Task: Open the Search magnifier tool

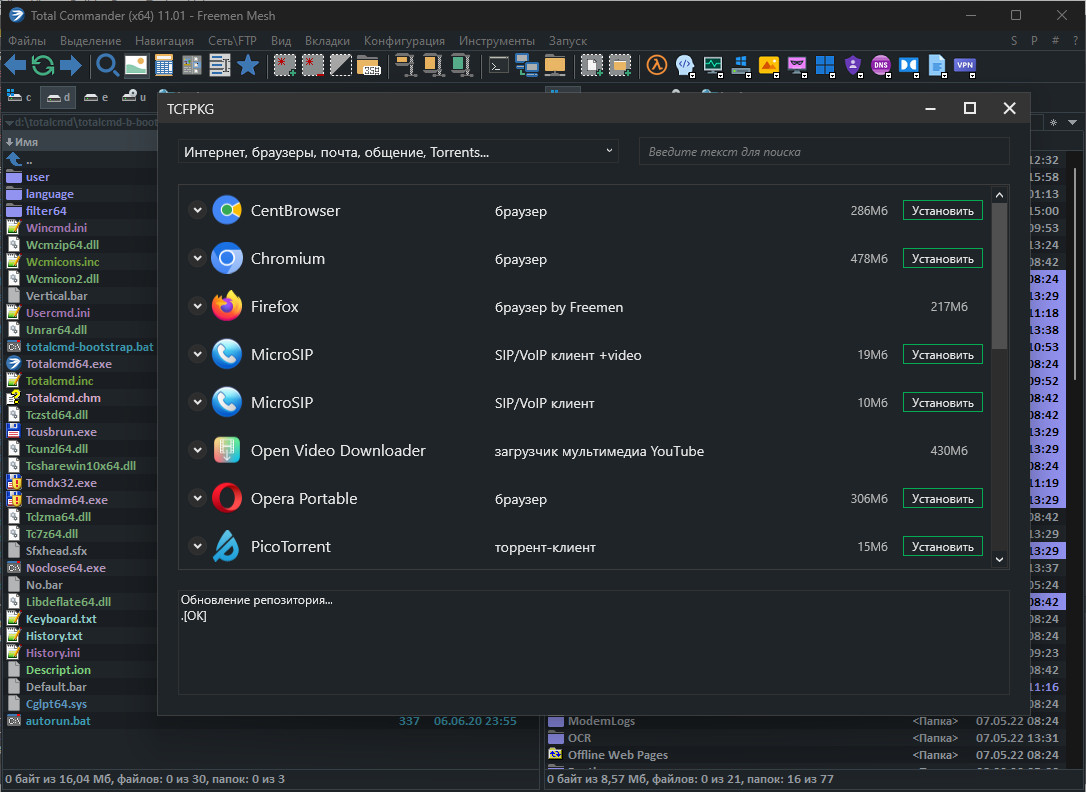Action: coord(107,66)
